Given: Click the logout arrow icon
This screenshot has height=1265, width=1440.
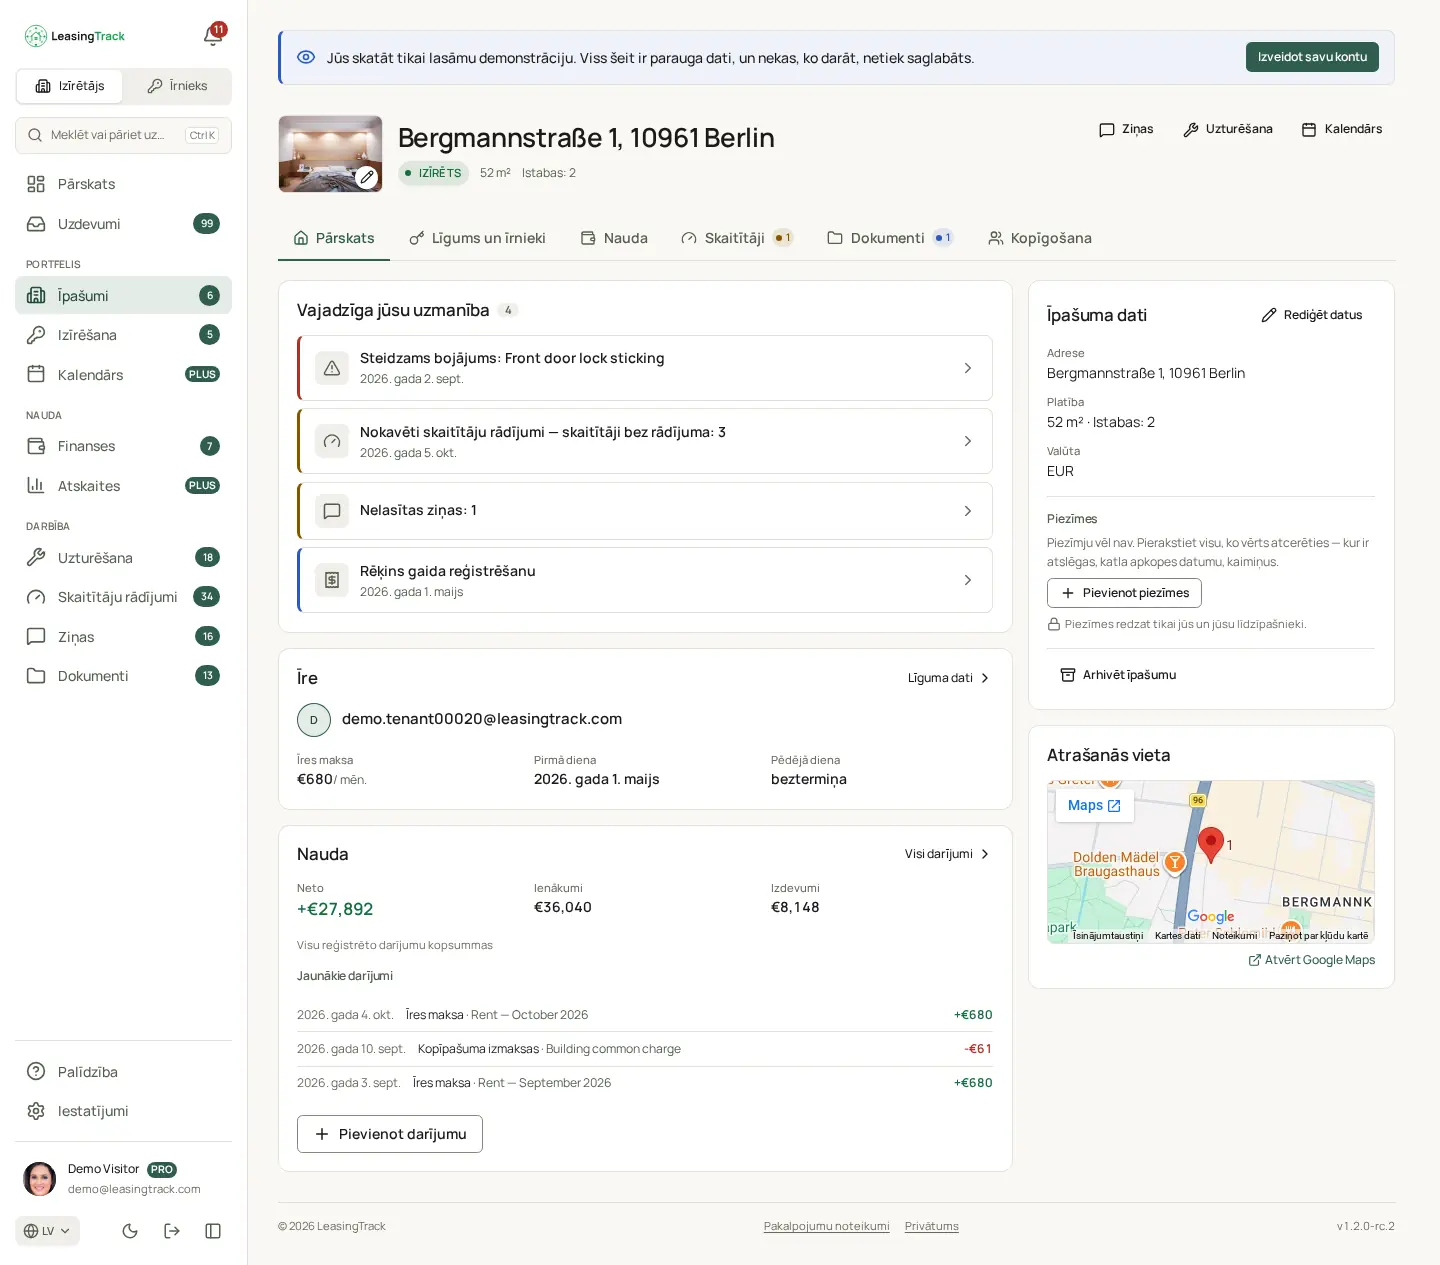Looking at the screenshot, I should [172, 1231].
